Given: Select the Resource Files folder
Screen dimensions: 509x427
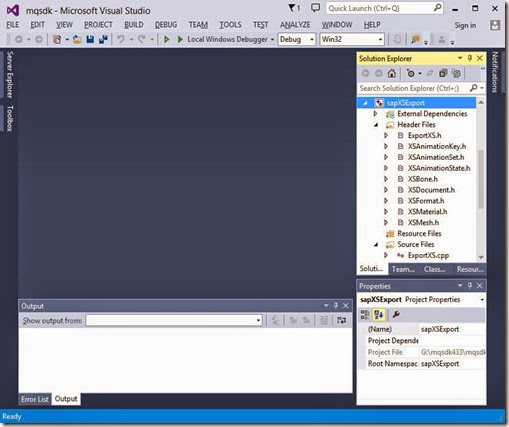Looking at the screenshot, I should click(419, 233).
